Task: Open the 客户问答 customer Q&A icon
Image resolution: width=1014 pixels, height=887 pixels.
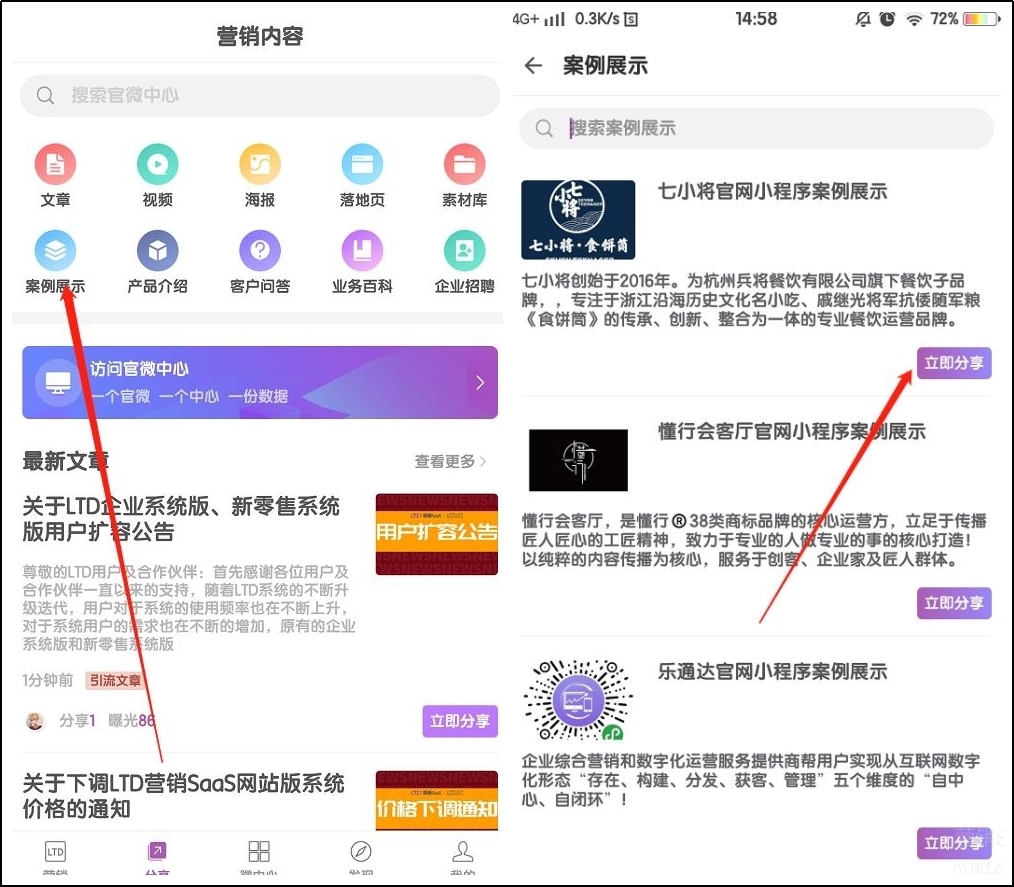Action: [259, 251]
